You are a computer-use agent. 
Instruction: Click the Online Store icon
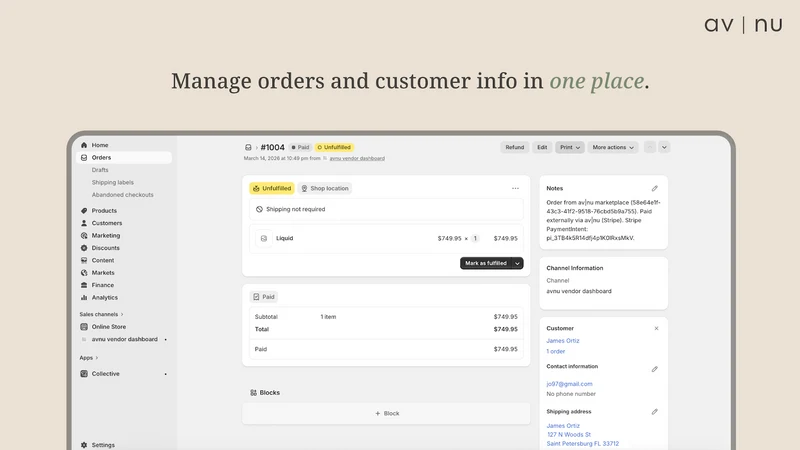coord(84,327)
